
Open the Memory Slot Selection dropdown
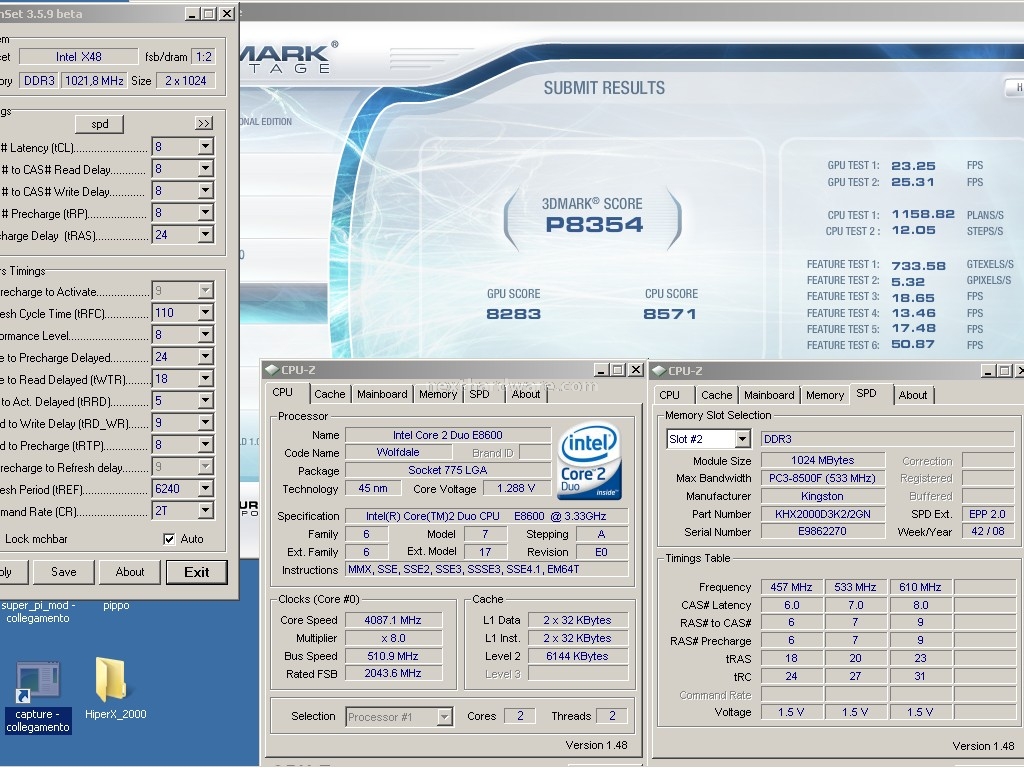743,439
